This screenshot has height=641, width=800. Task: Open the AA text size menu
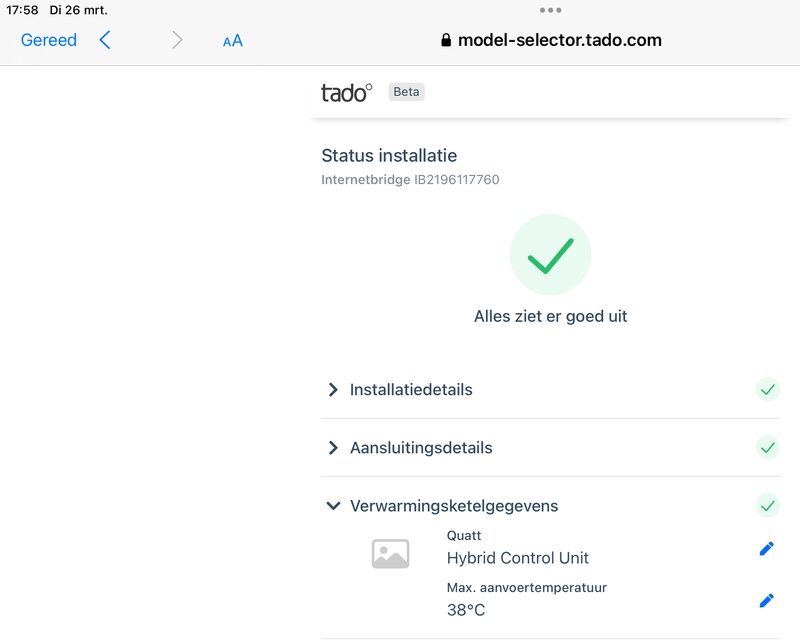pyautogui.click(x=233, y=41)
